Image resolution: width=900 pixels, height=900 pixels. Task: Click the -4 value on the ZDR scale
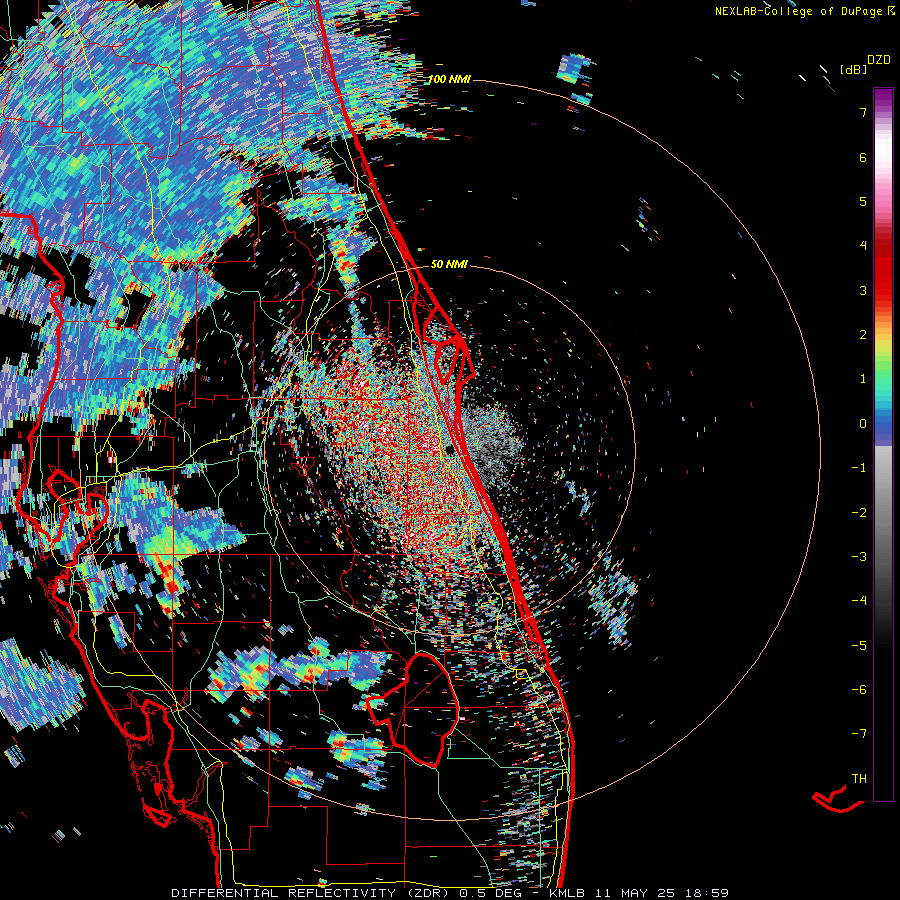click(x=859, y=600)
